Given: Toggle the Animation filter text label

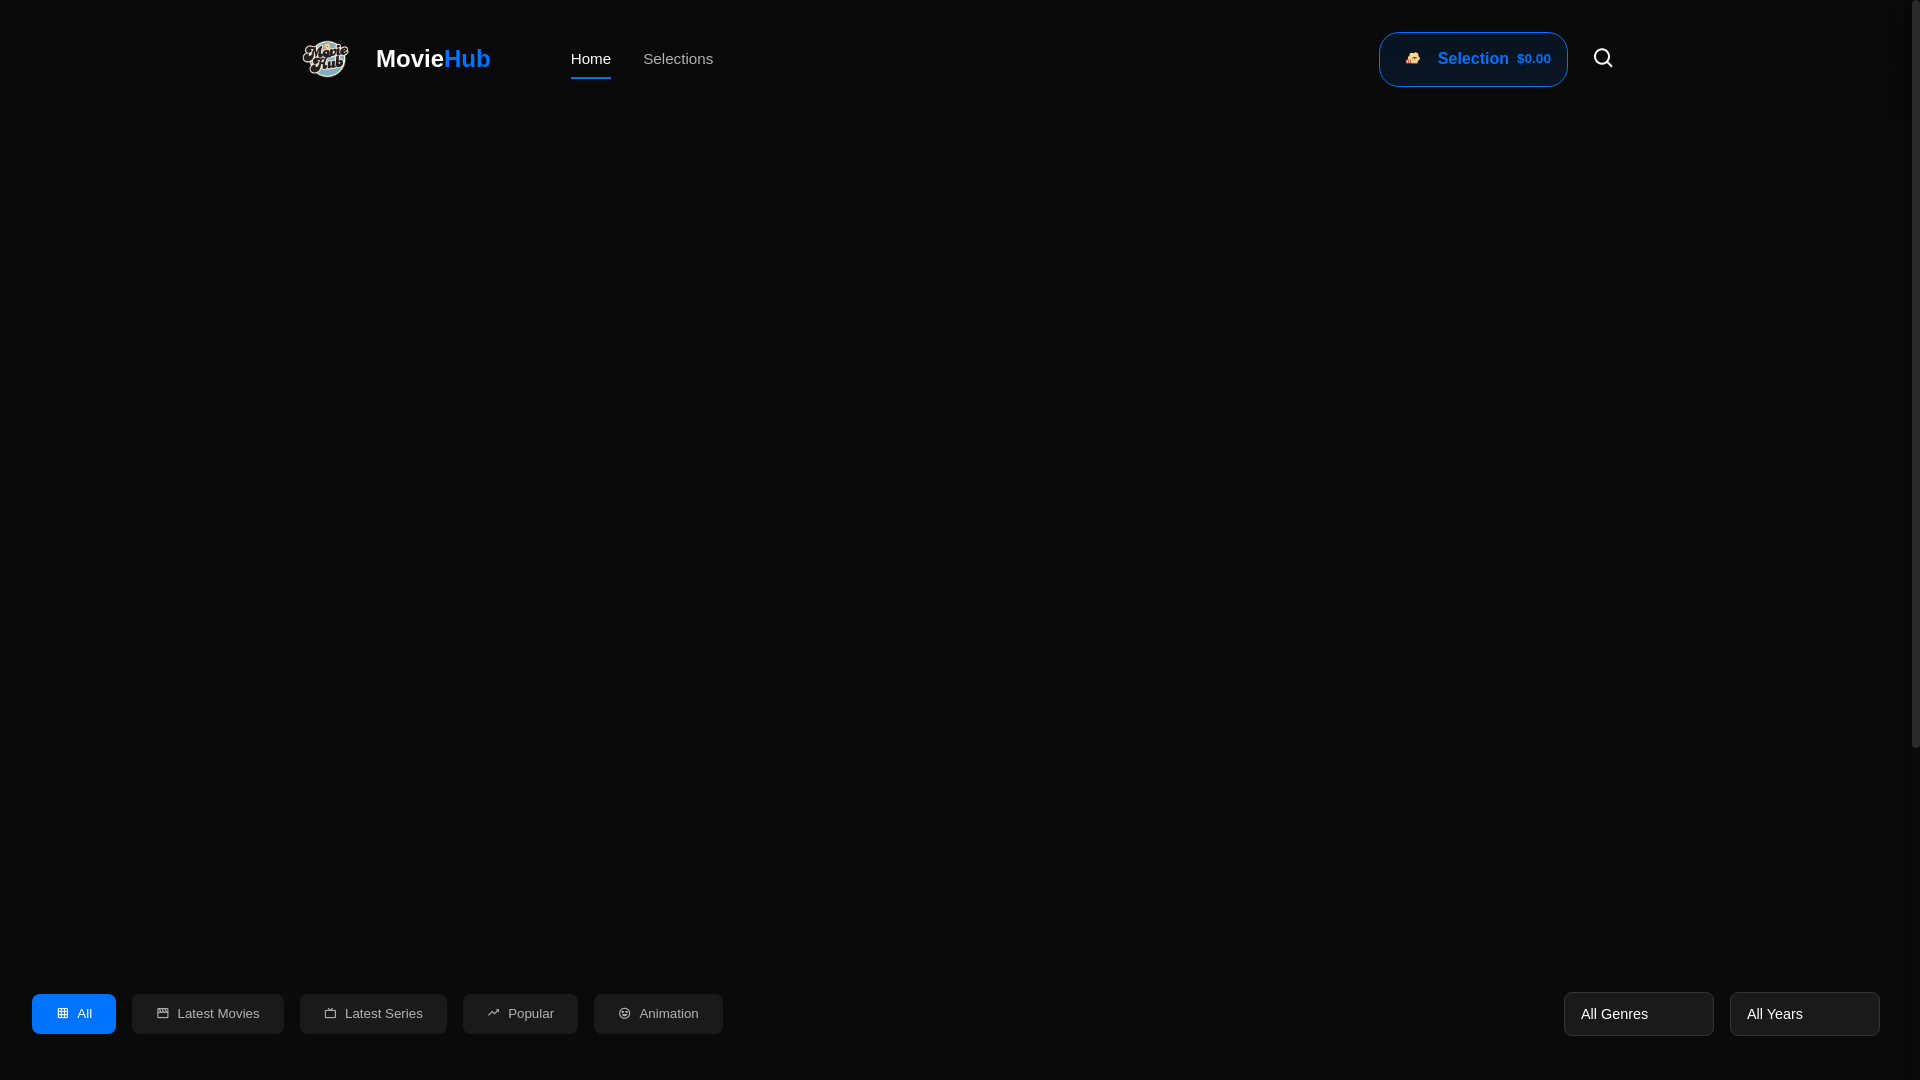Looking at the screenshot, I should (669, 1013).
